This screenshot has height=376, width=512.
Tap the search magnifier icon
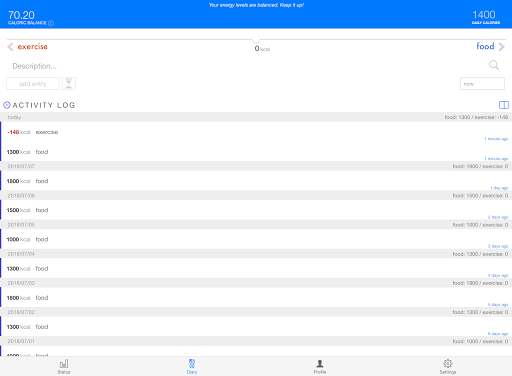click(494, 65)
